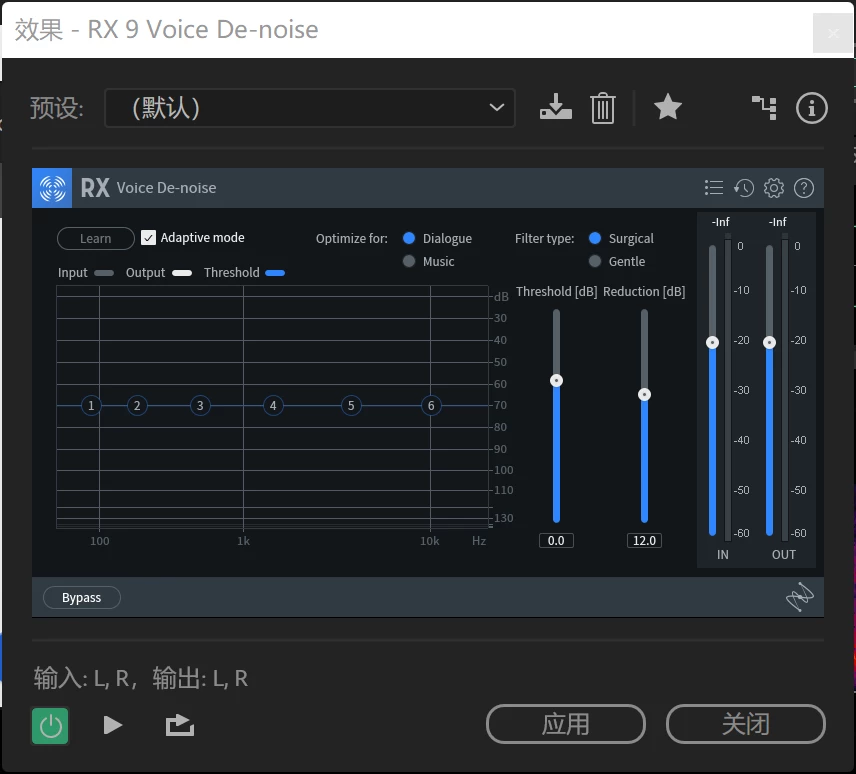The image size is (856, 774).
Task: Toggle the loop playback button
Action: click(180, 725)
